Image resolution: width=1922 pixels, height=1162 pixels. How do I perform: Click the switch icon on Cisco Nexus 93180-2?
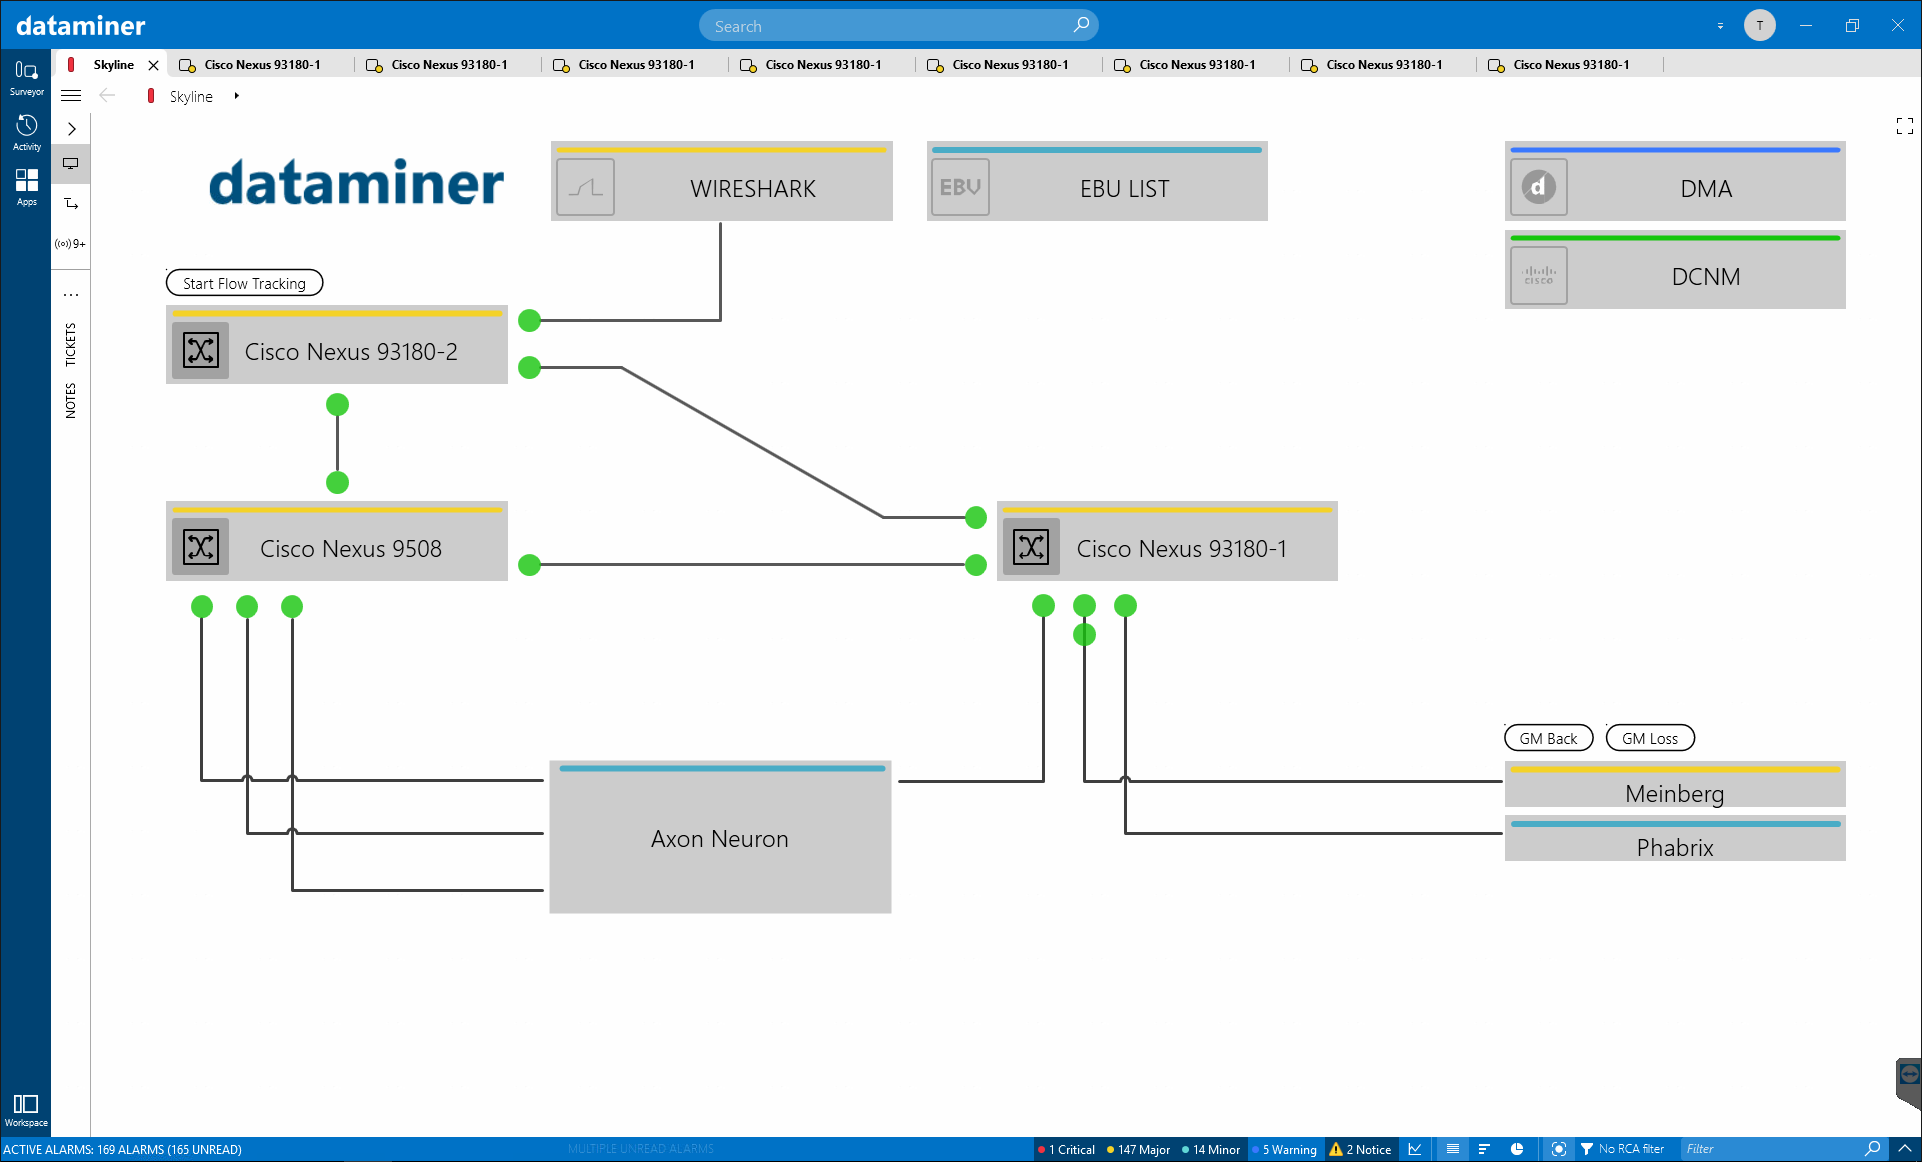tap(201, 351)
